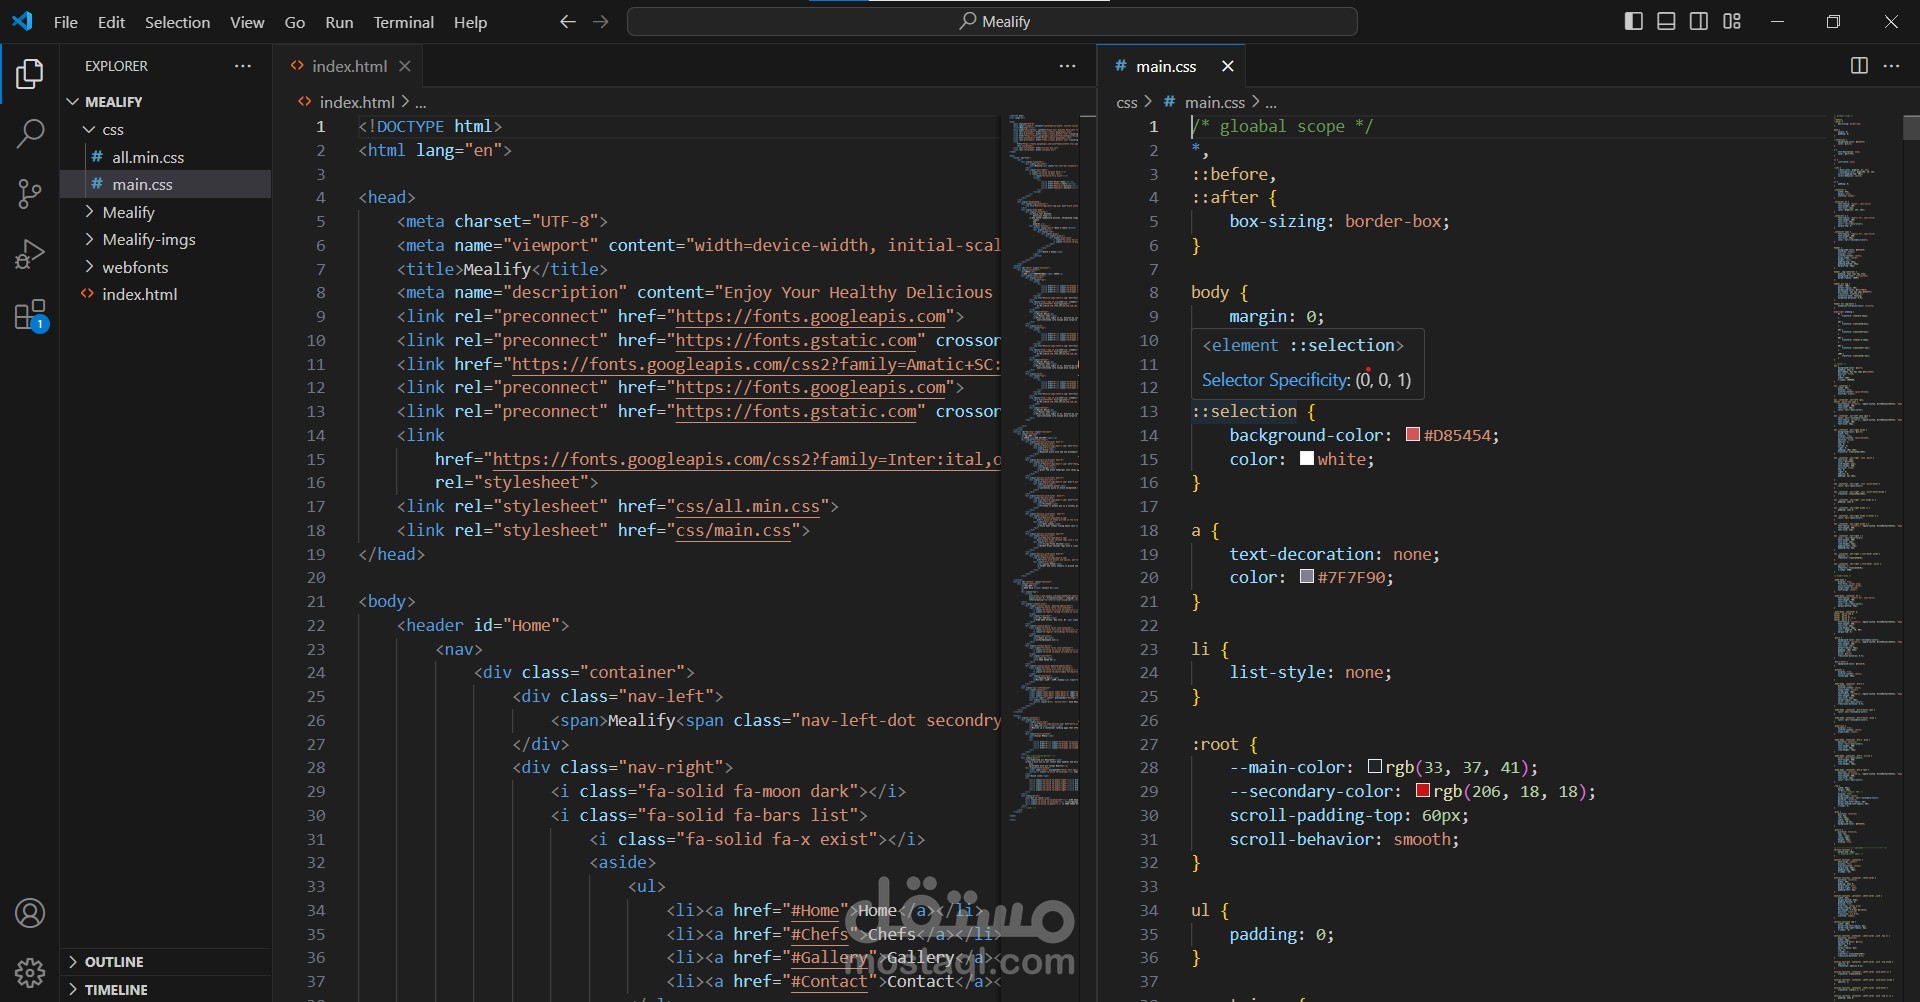This screenshot has height=1002, width=1920.
Task: Open the white color swatch picker
Action: (x=1307, y=459)
